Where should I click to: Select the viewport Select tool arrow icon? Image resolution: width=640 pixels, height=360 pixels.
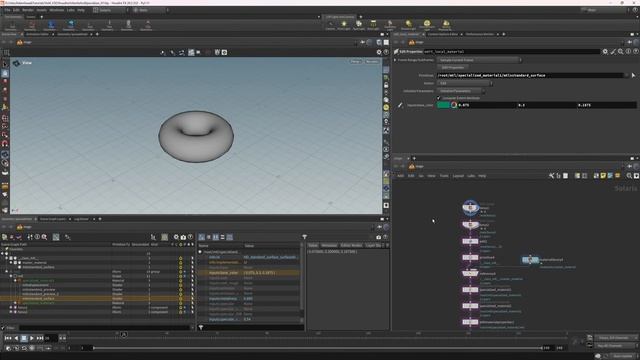(4, 64)
